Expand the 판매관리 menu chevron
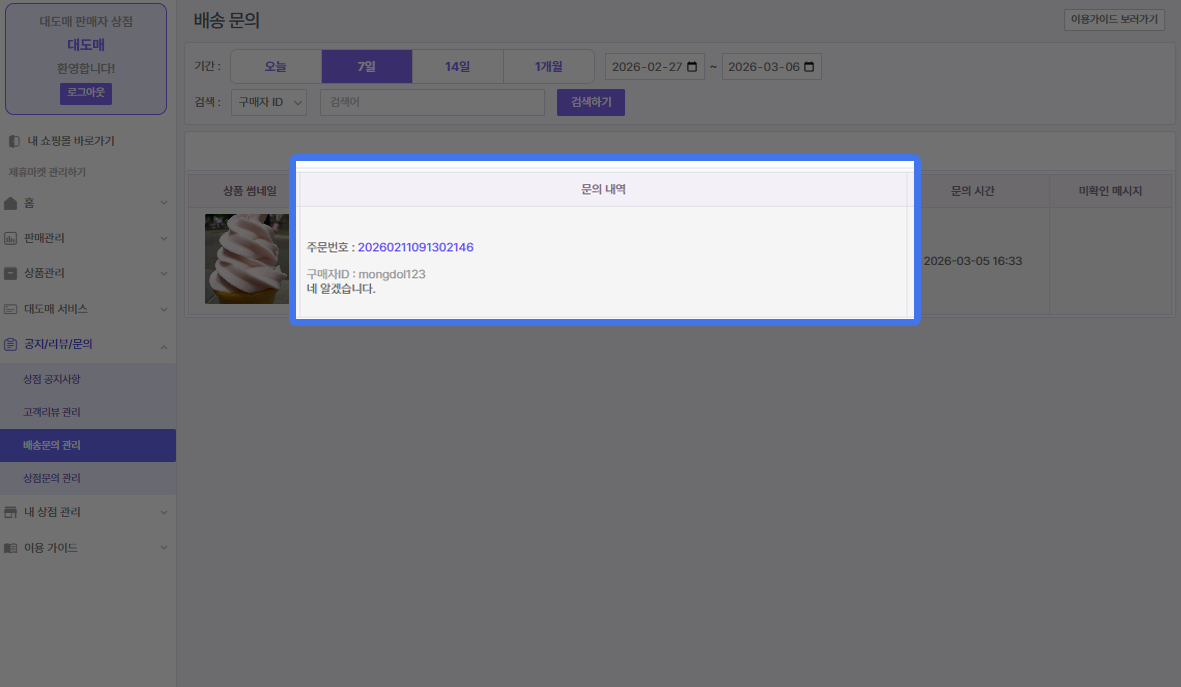The image size is (1181, 687). pyautogui.click(x=164, y=238)
